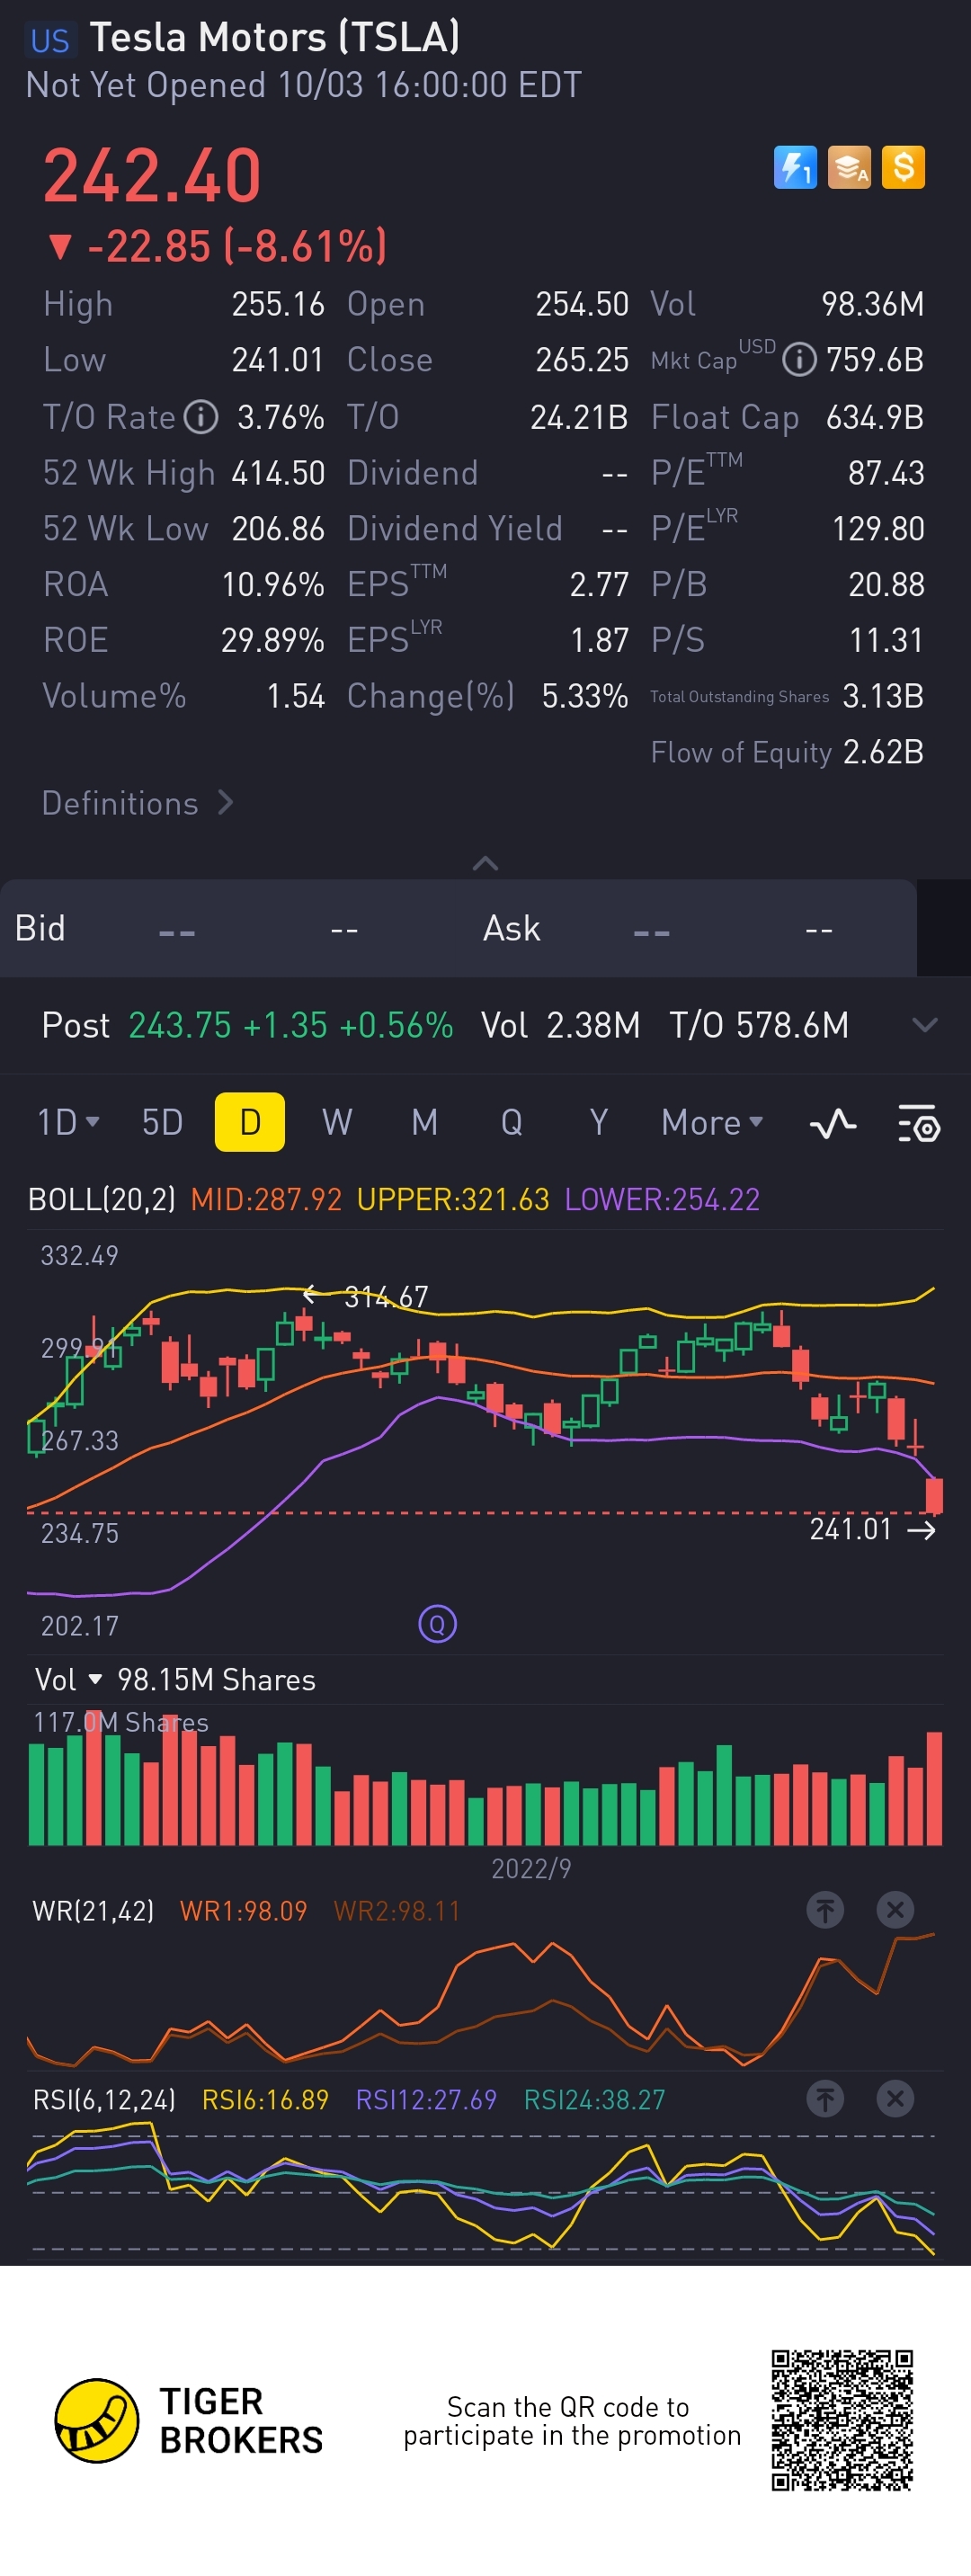This screenshot has width=971, height=2576.
Task: Tap the price change -22.85 (-8.61%)
Action: (x=217, y=246)
